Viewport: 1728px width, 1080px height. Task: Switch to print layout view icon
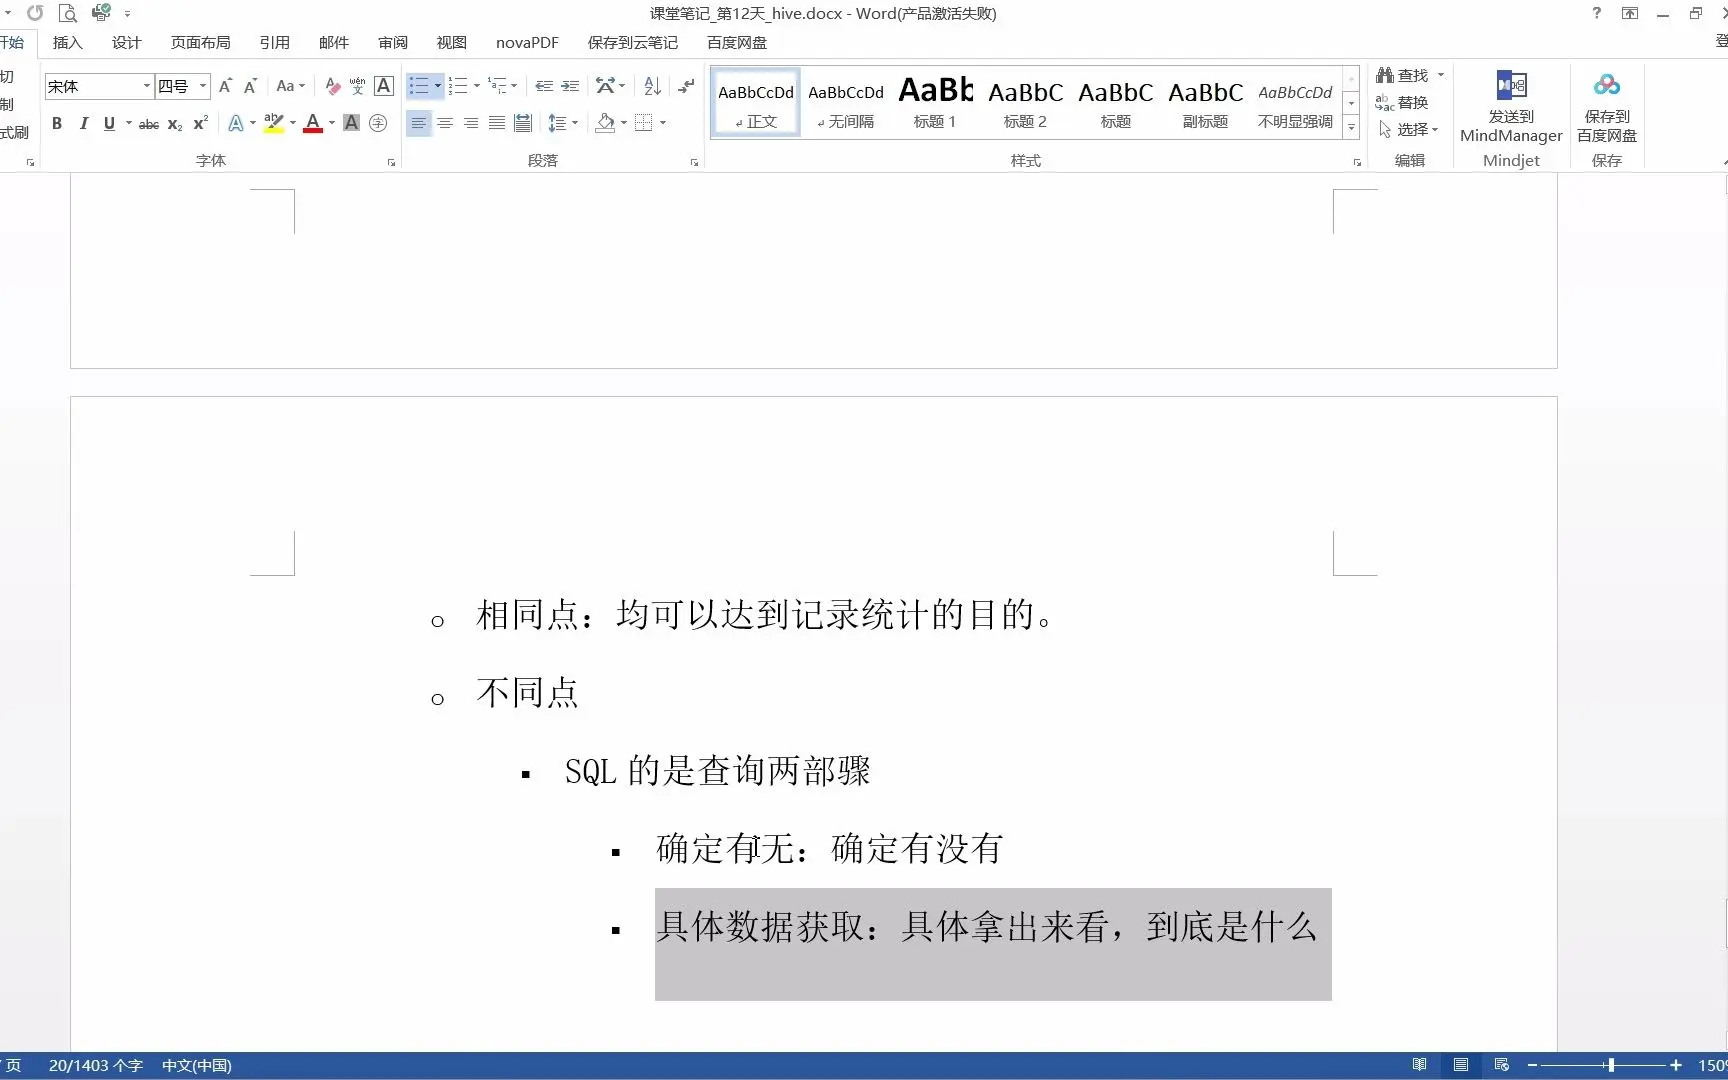click(x=1461, y=1065)
